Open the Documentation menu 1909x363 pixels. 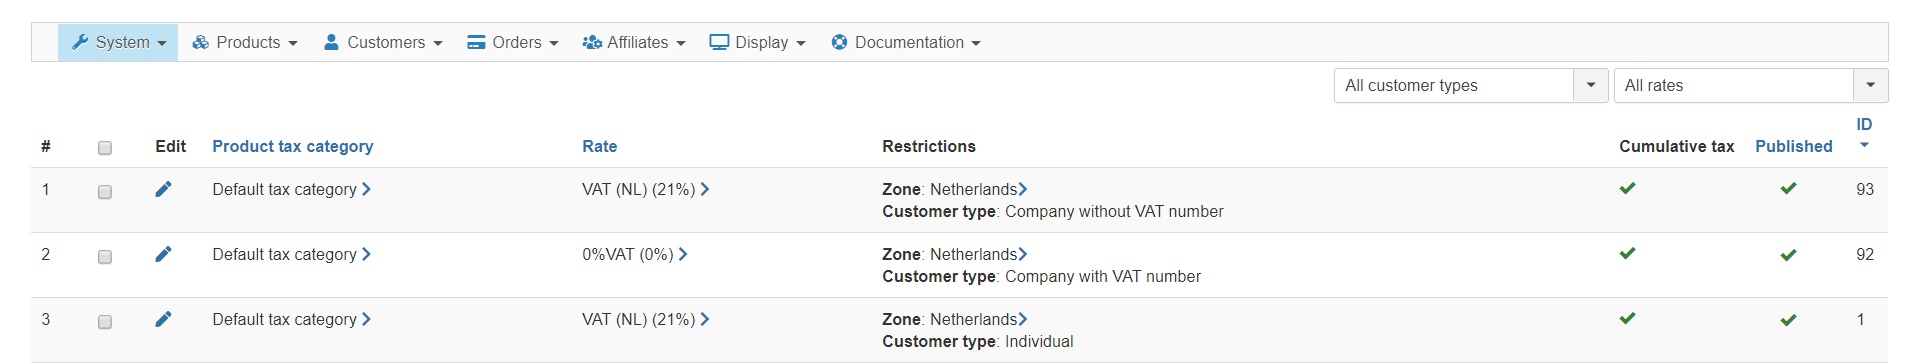pyautogui.click(x=906, y=43)
